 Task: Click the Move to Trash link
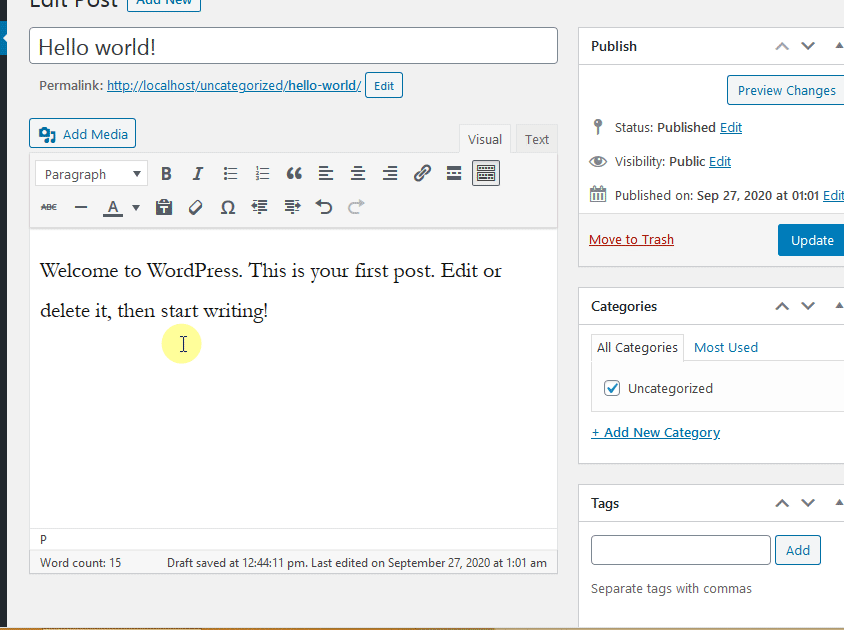pyautogui.click(x=631, y=239)
